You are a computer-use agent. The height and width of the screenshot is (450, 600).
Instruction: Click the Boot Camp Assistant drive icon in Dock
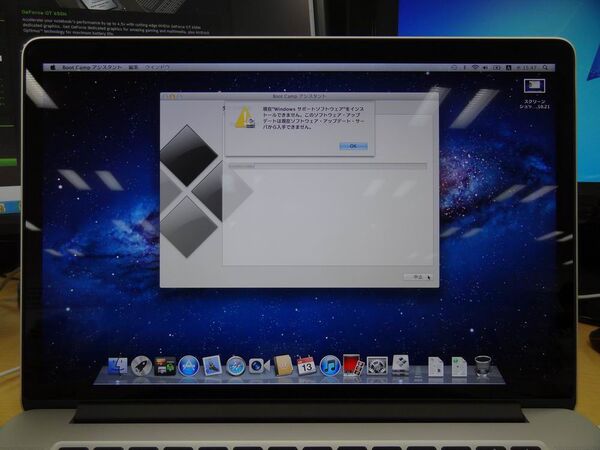[400, 365]
